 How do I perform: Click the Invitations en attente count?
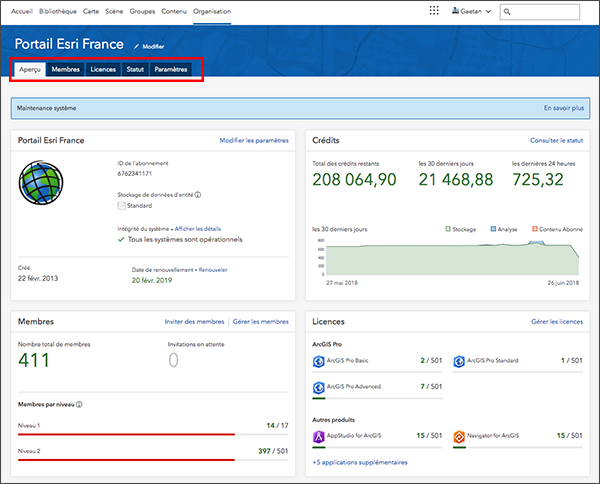coord(173,360)
